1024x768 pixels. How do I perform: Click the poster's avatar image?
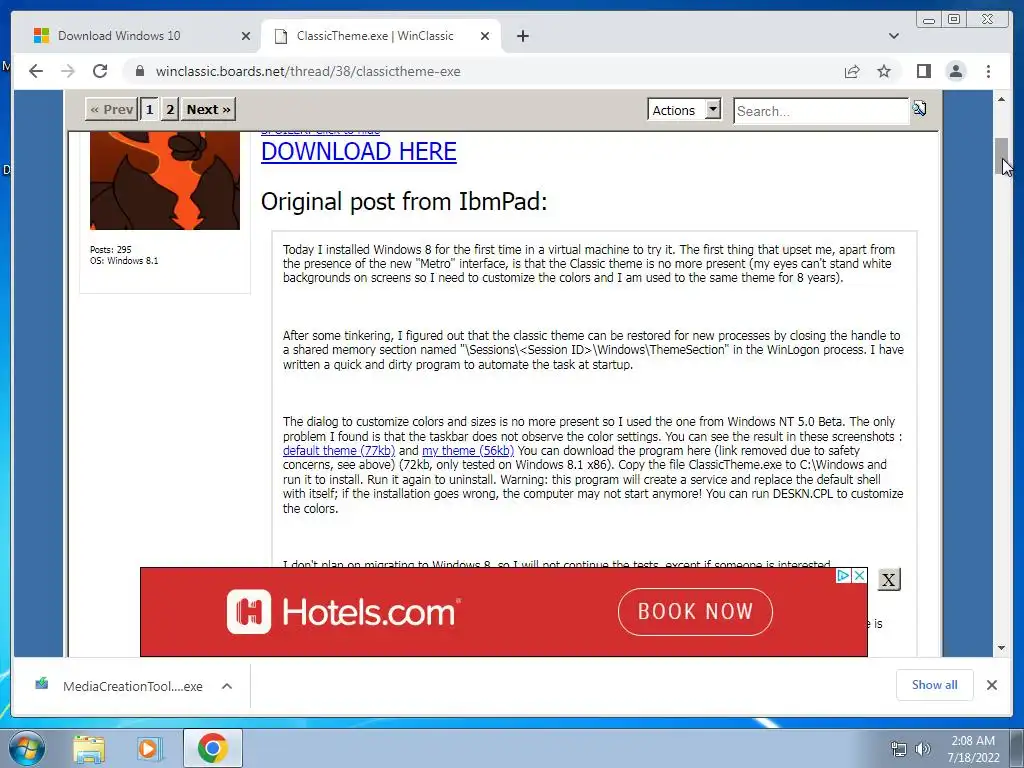(x=165, y=180)
